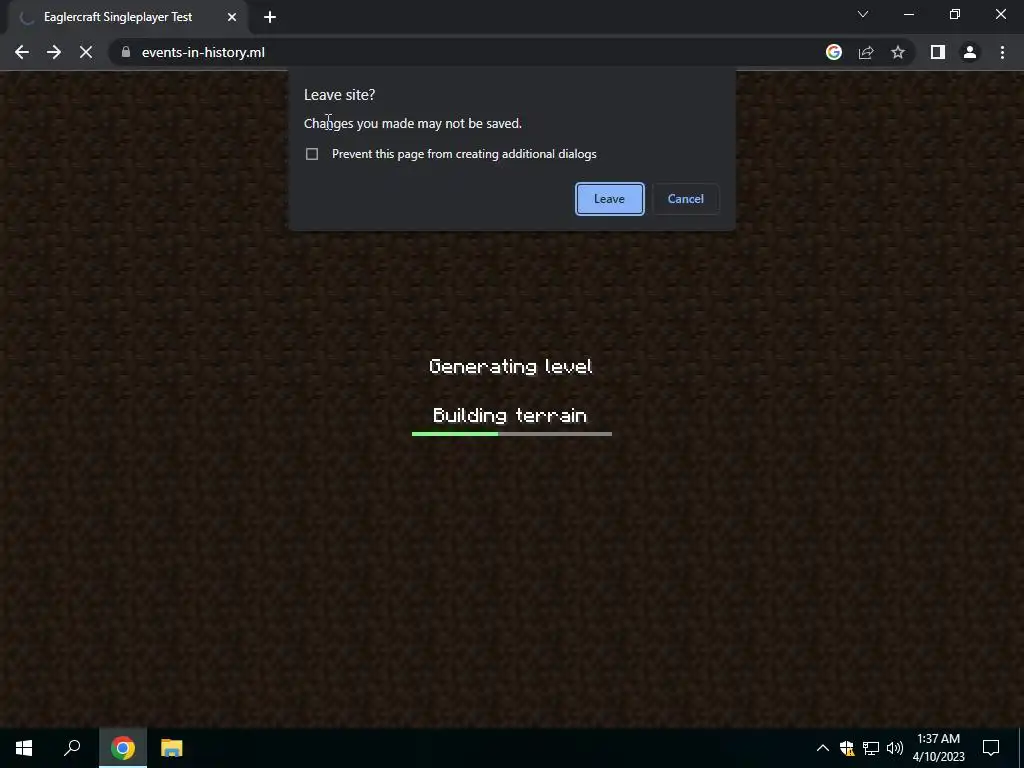Open the clock showing 1:37 AM
The image size is (1024, 768).
(938, 748)
